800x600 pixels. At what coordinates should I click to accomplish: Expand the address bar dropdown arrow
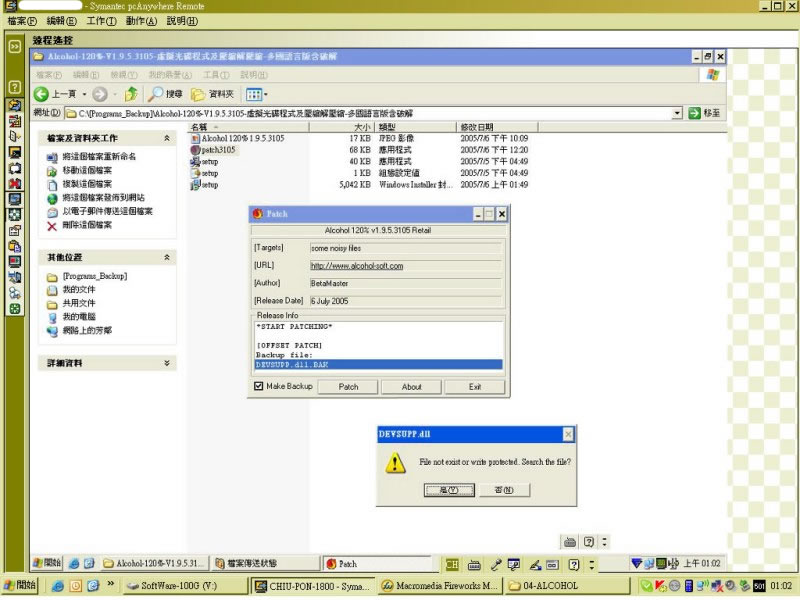(677, 113)
